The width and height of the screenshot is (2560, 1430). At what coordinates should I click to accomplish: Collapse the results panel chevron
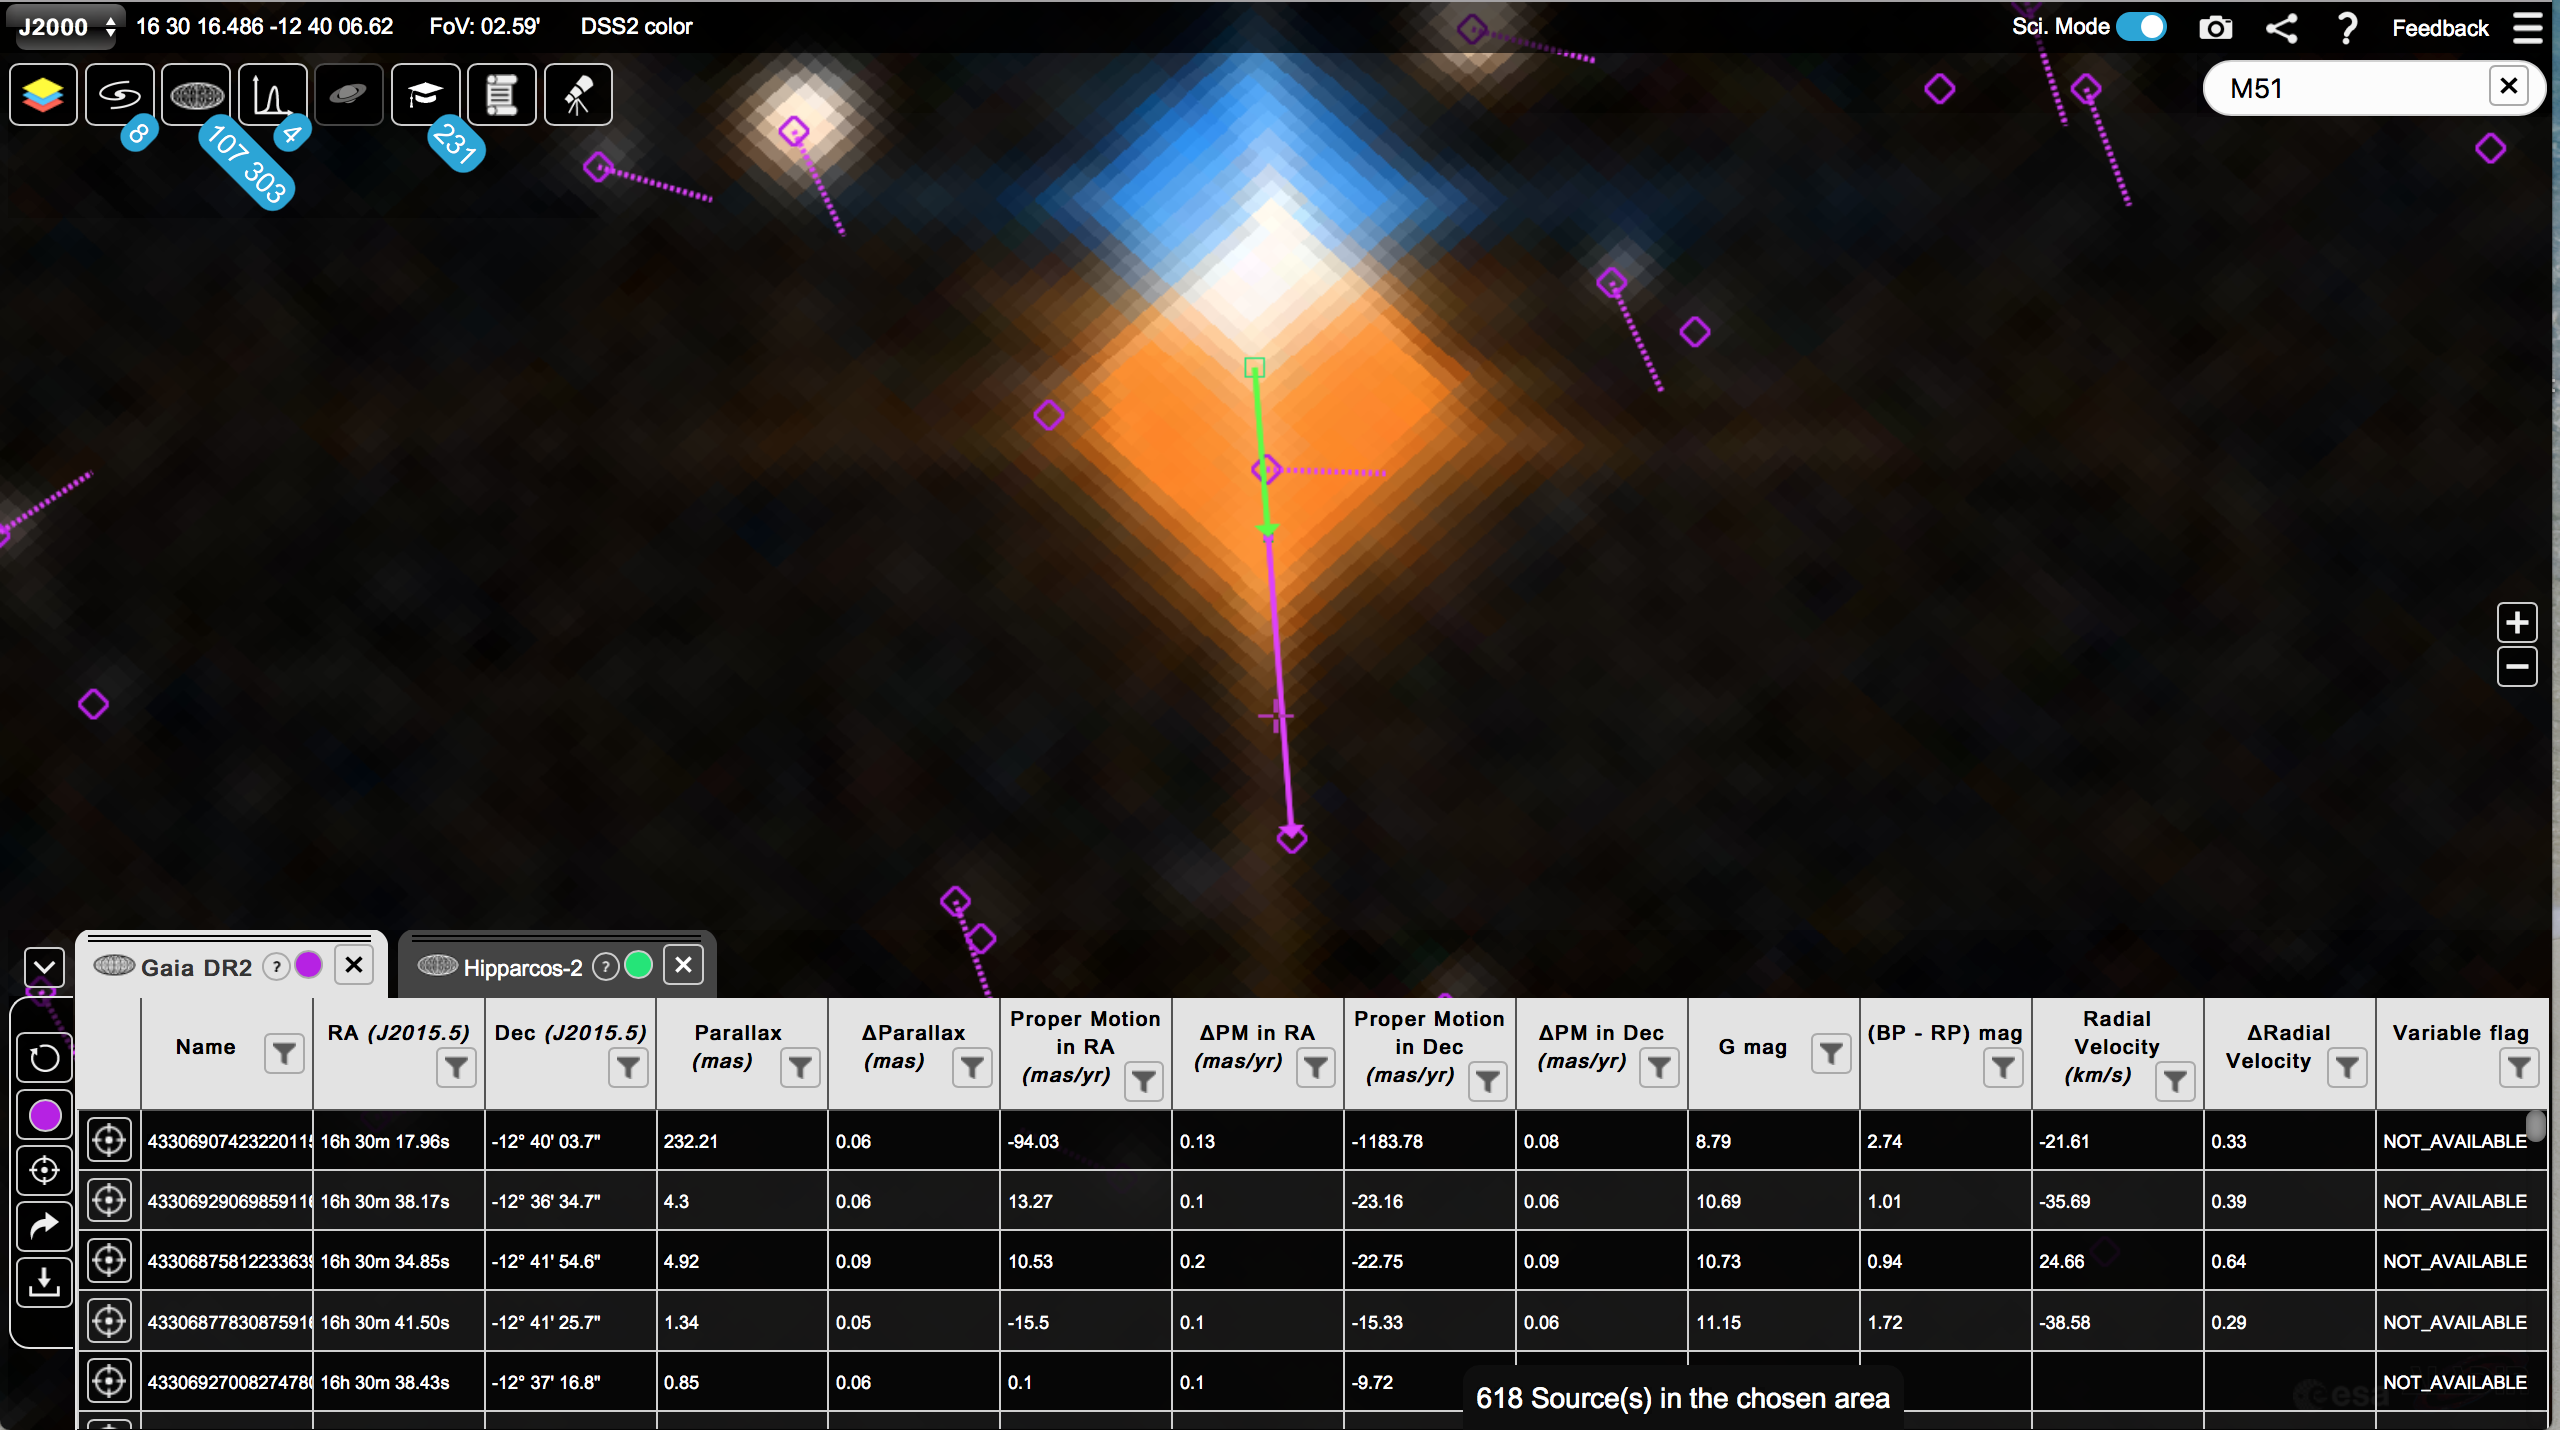click(x=45, y=967)
